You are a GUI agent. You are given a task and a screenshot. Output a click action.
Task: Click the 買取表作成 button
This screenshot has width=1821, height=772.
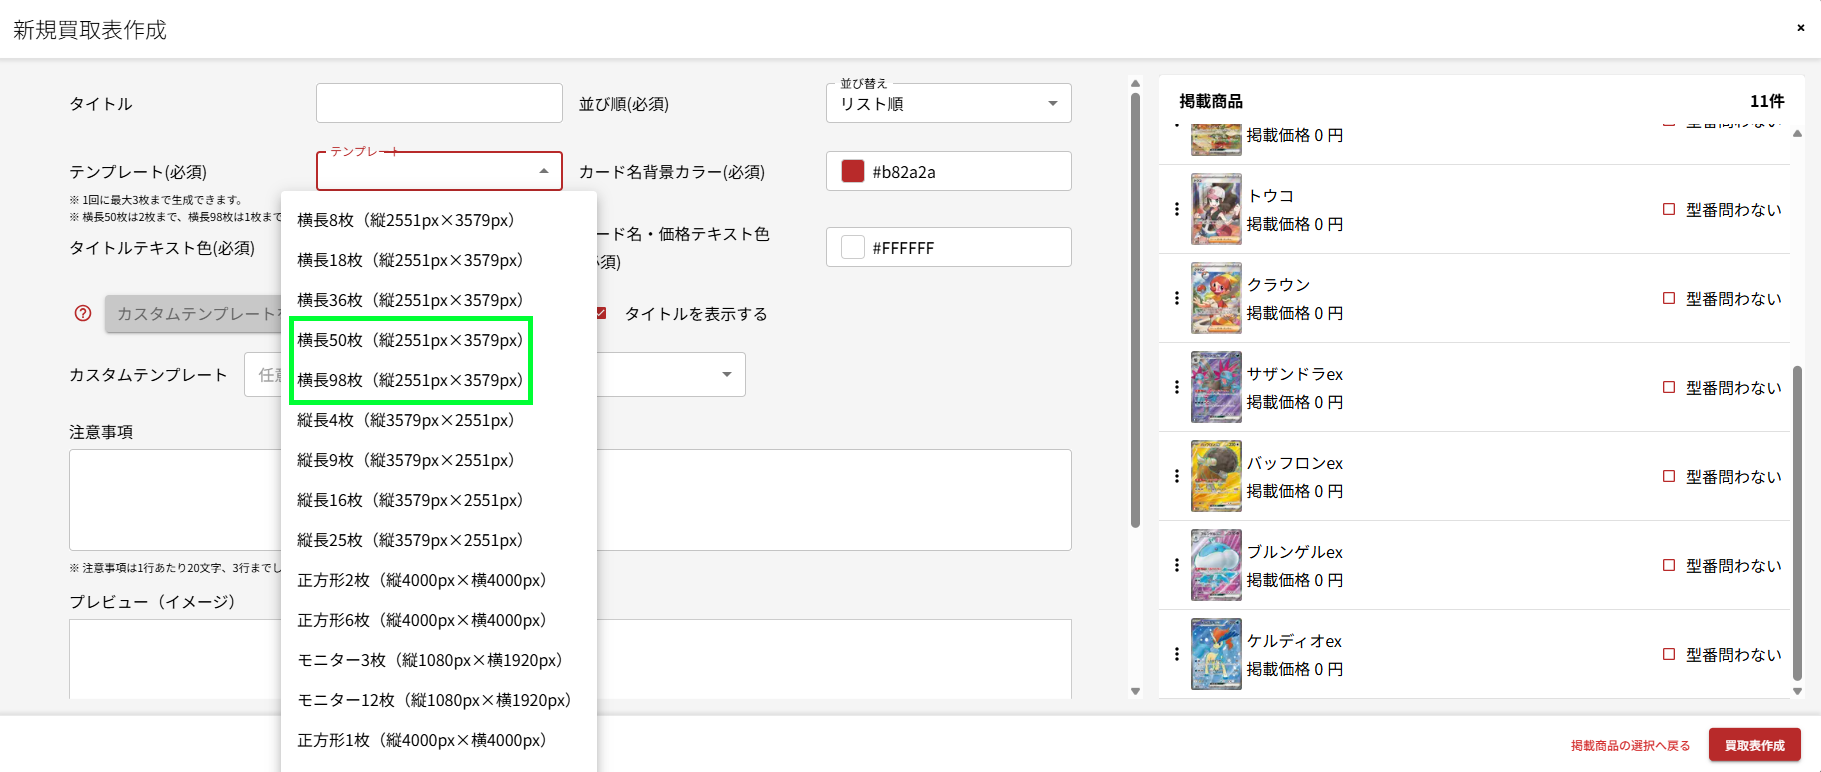point(1754,745)
